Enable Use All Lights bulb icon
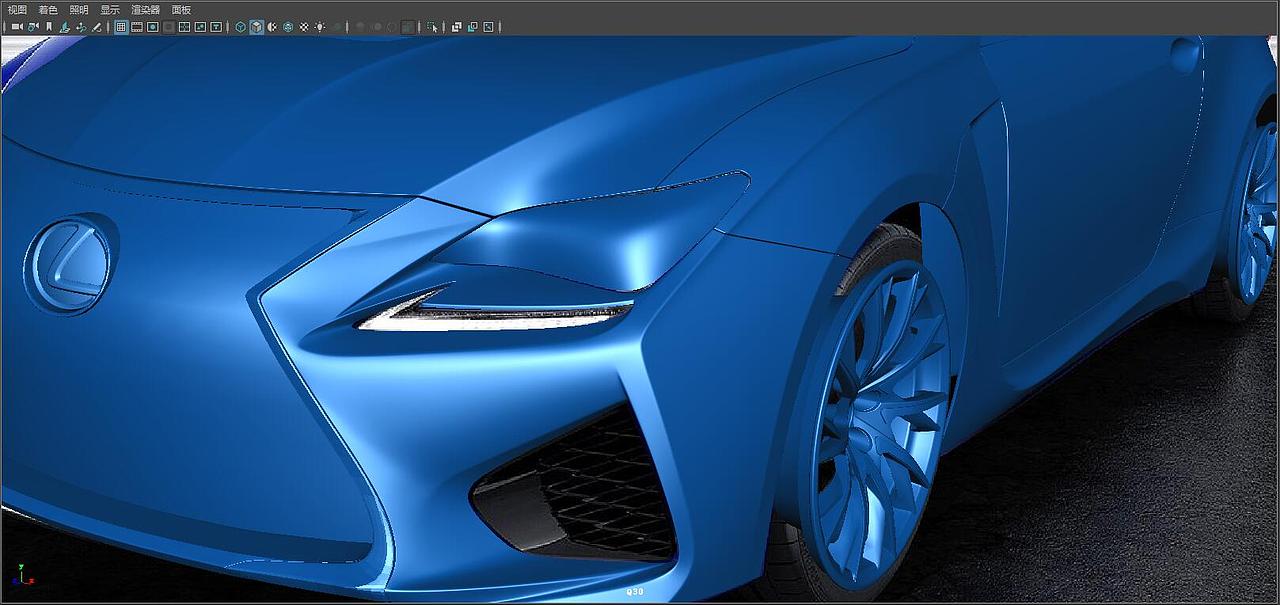1280x605 pixels. (320, 27)
